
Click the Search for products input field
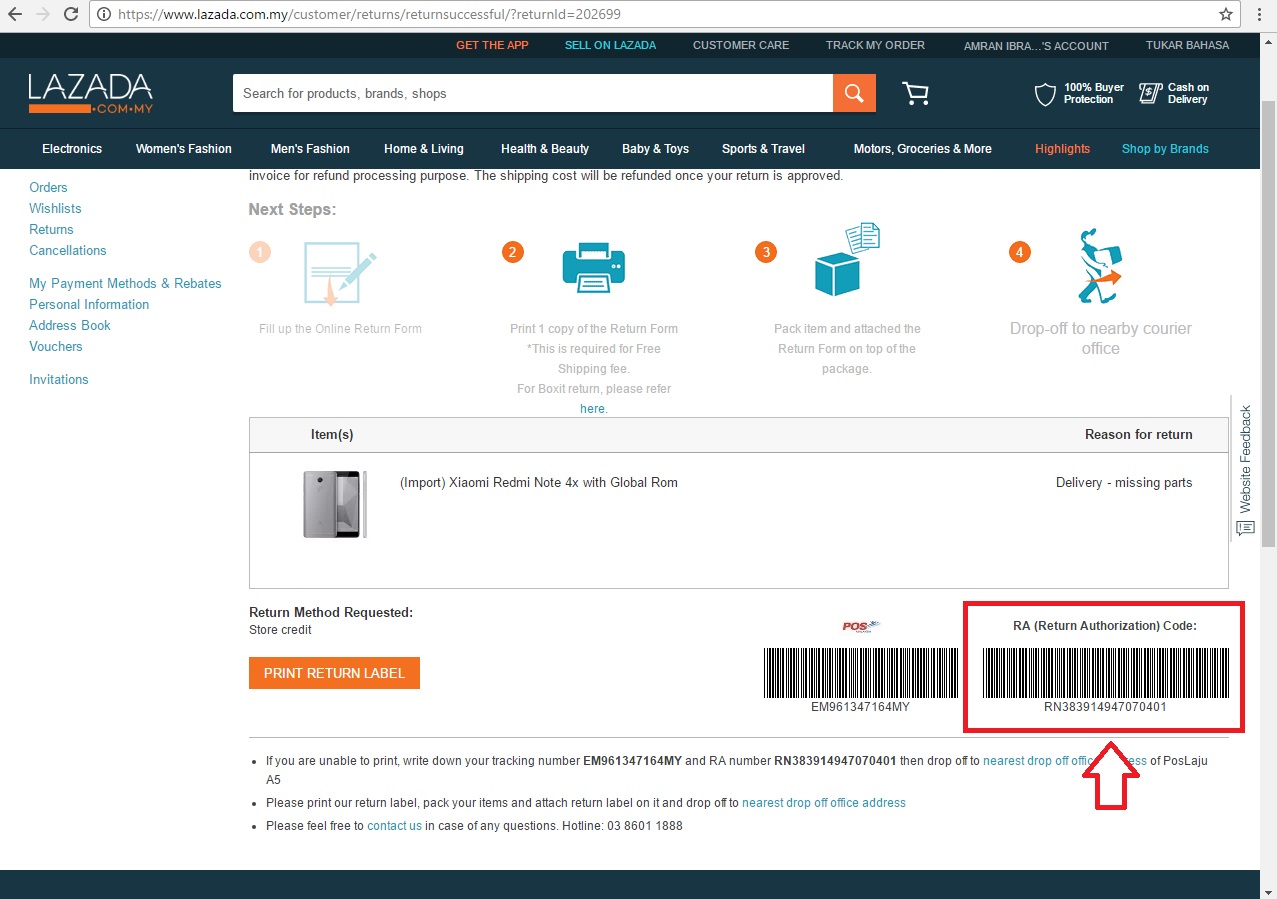(532, 93)
